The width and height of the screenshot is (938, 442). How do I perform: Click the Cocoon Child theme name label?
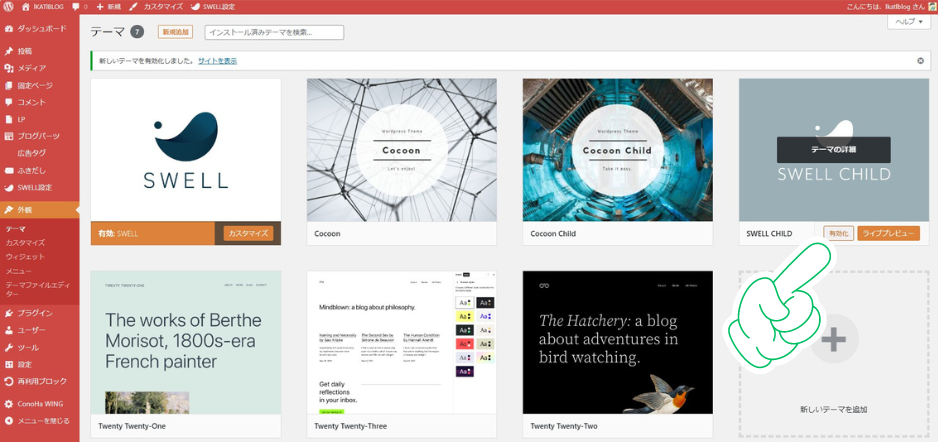tap(553, 234)
